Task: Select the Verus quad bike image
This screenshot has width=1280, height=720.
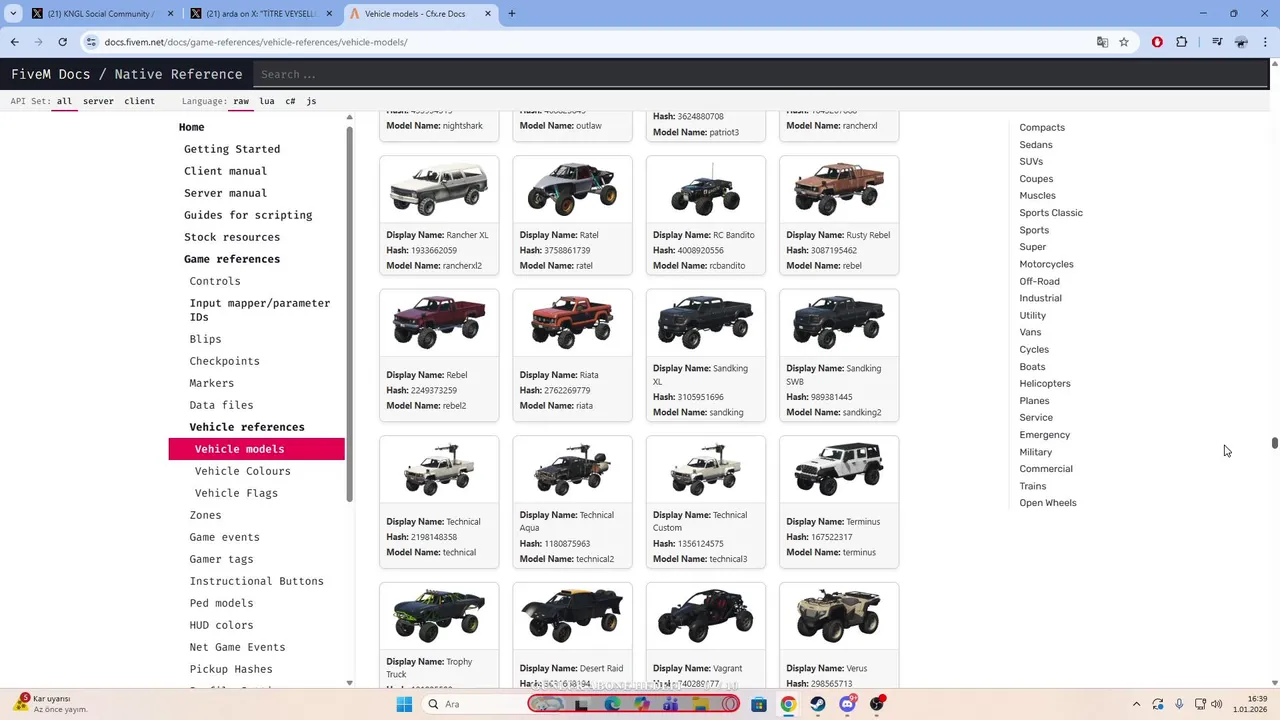Action: 838,615
